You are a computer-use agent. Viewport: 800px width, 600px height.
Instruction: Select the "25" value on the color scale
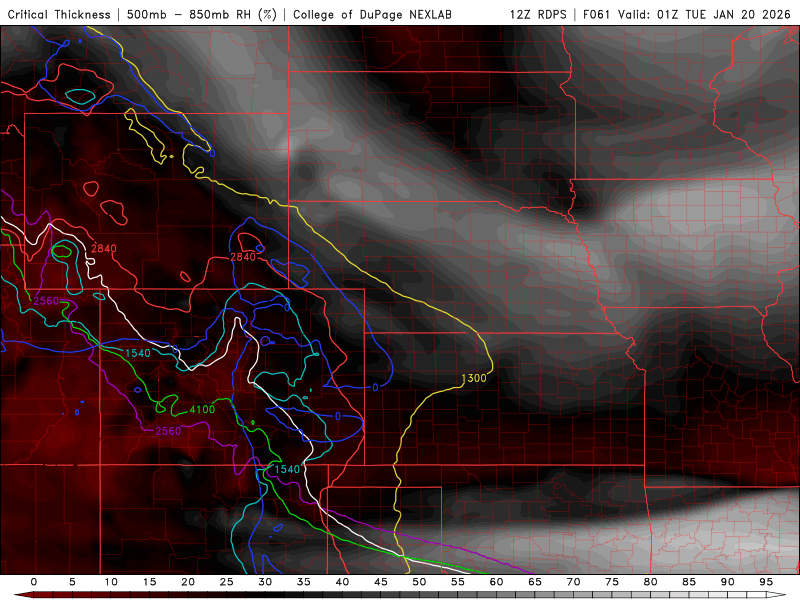click(x=227, y=582)
